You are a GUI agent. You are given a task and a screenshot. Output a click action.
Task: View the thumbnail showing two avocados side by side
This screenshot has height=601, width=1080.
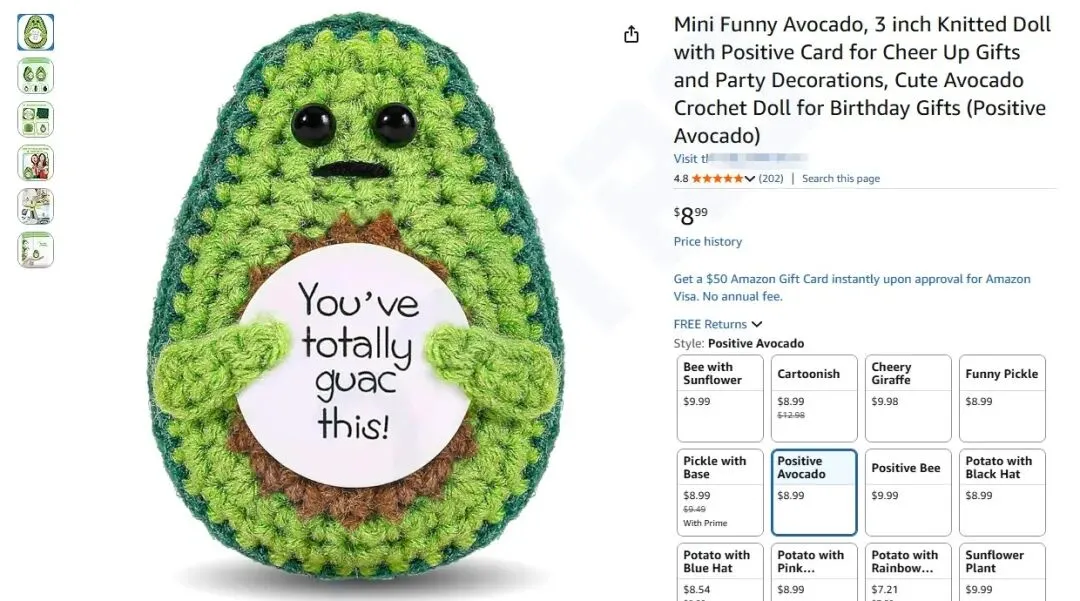click(x=36, y=76)
